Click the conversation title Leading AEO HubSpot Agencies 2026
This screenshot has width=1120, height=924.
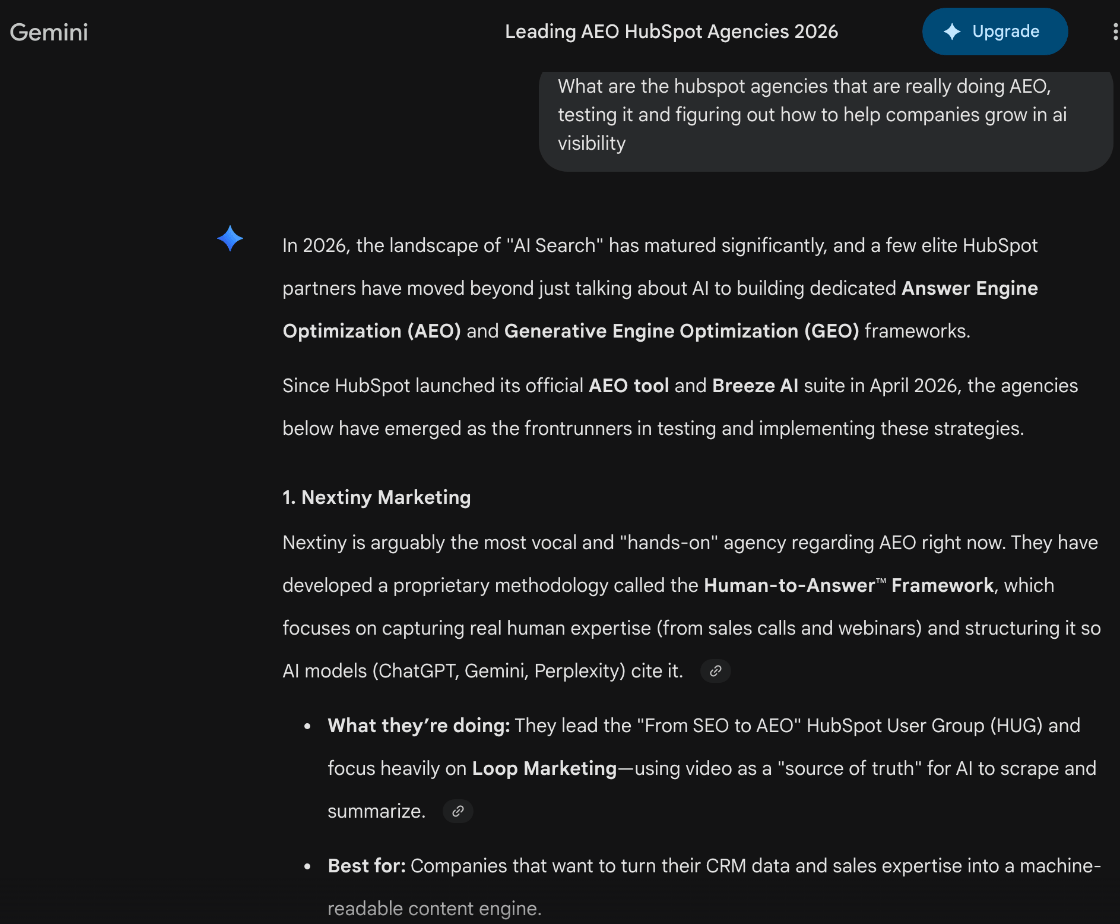point(671,31)
